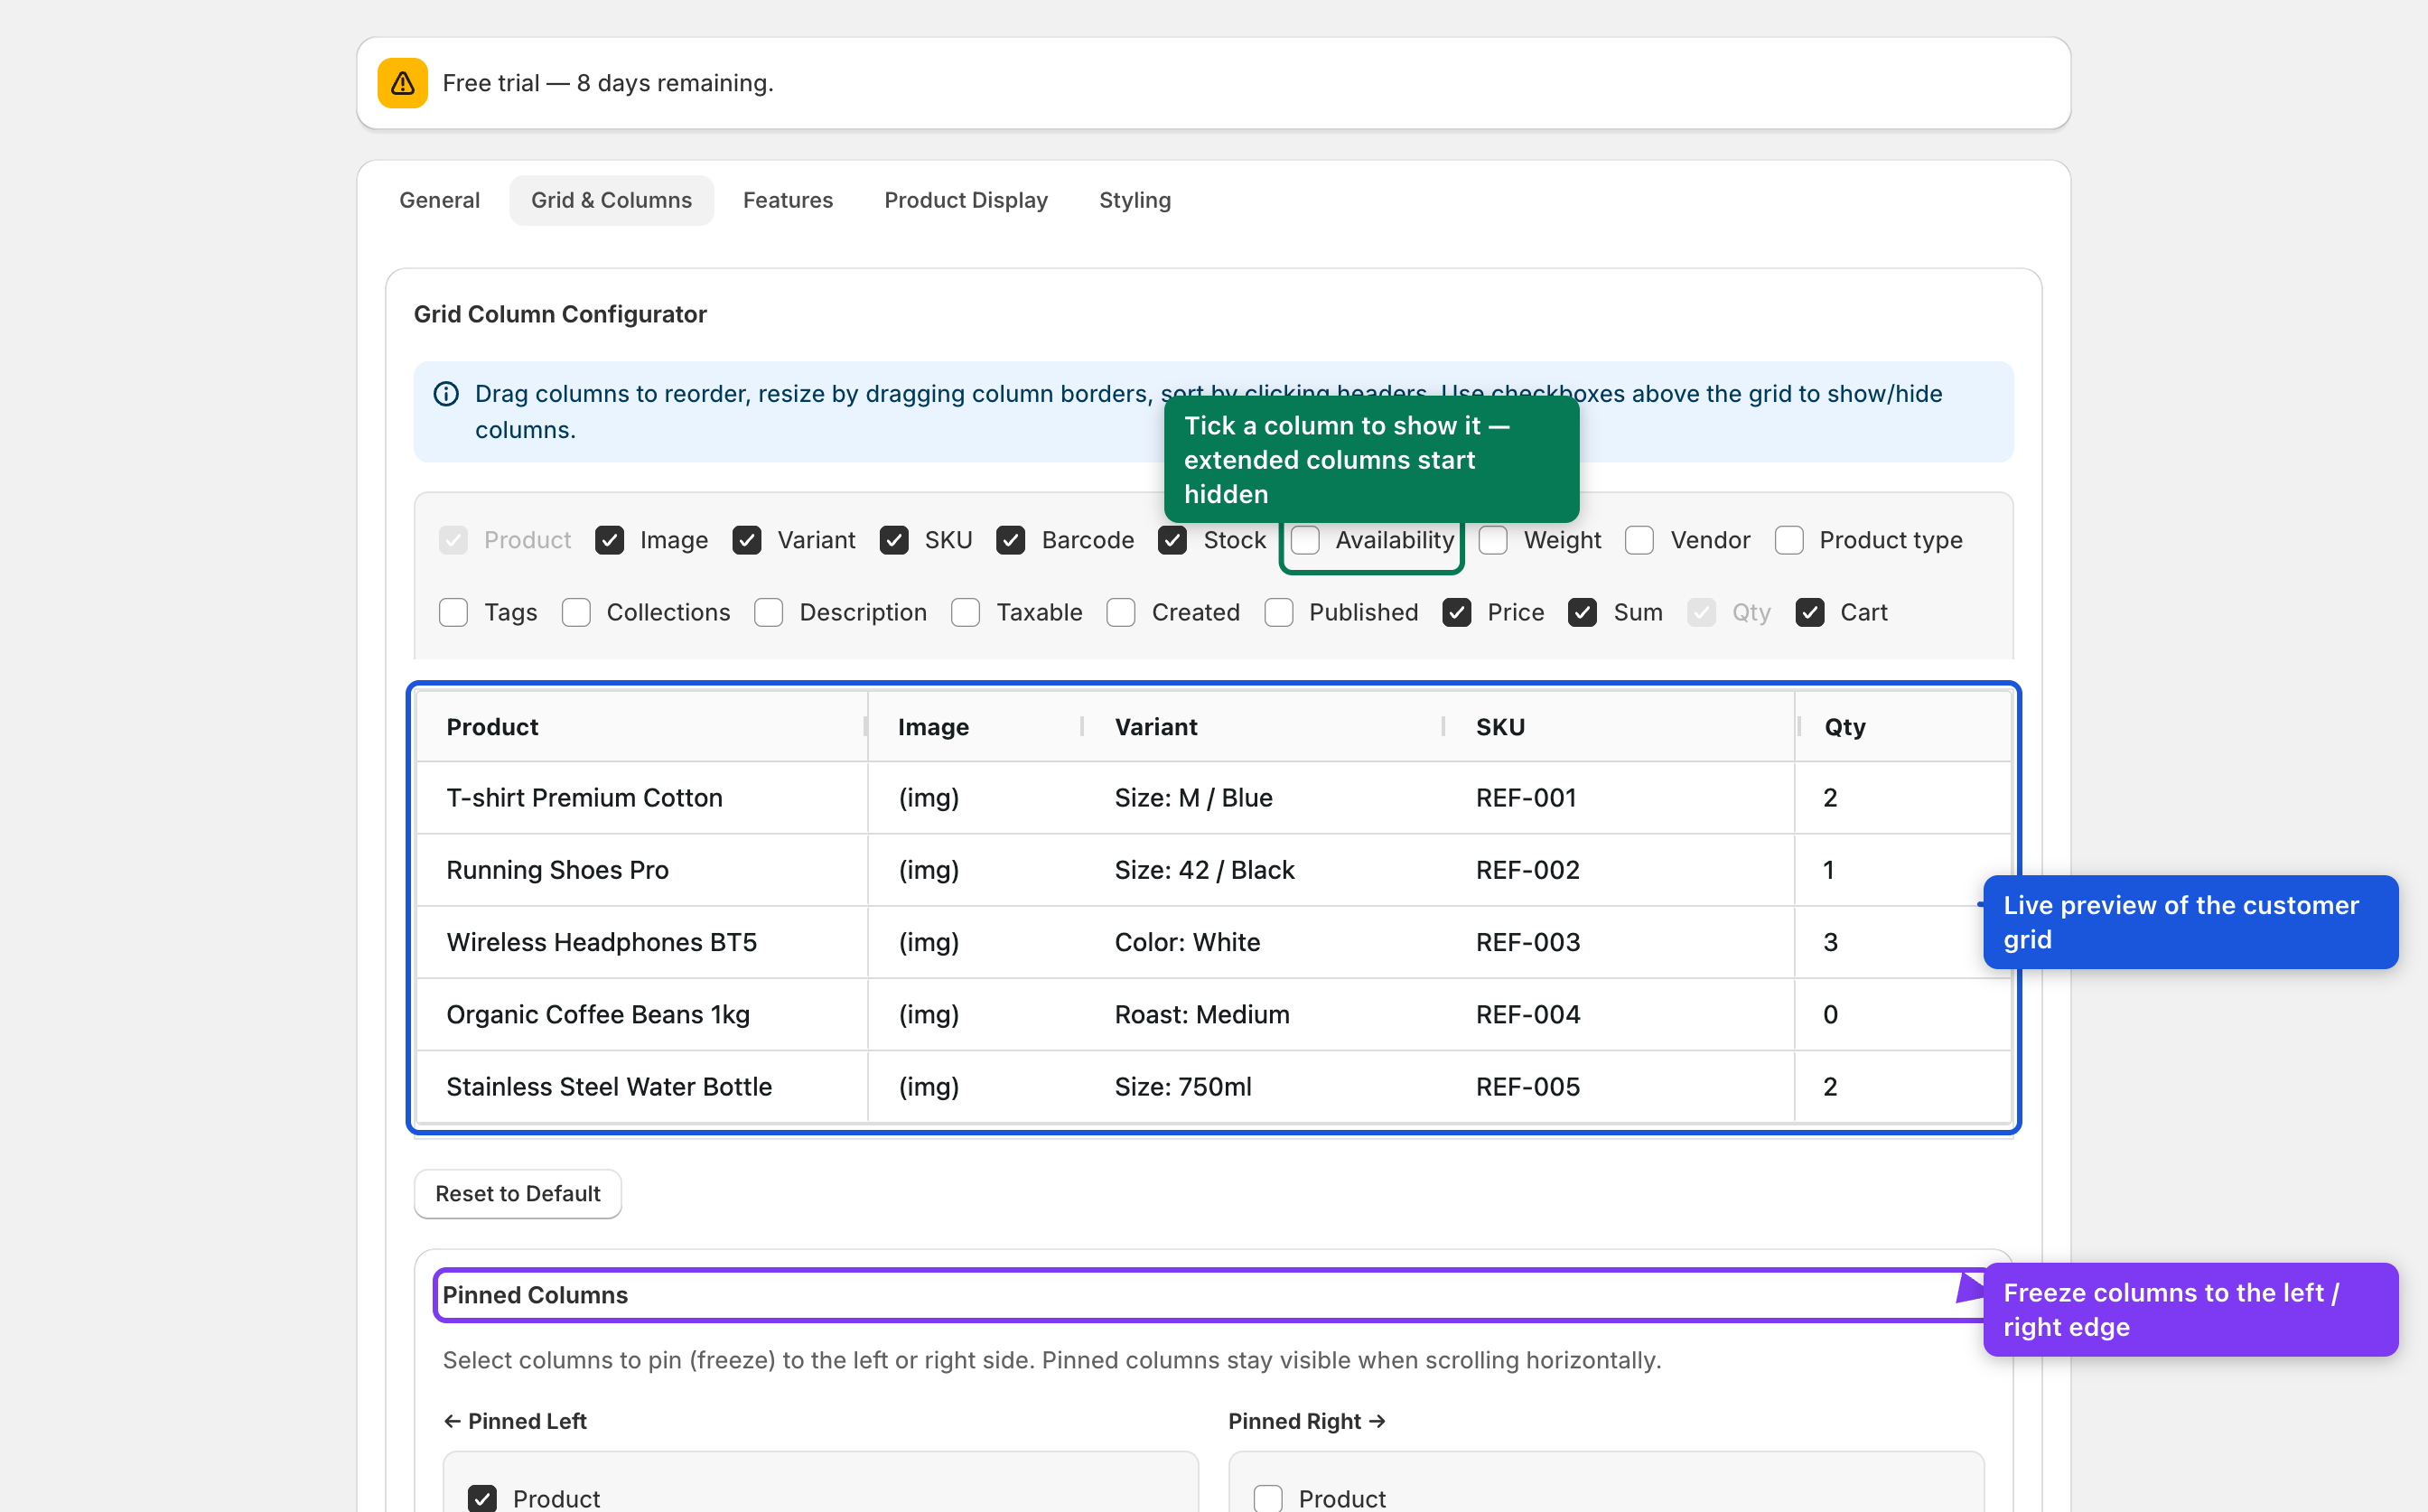Click the Running Shoes Pro cell
This screenshot has width=2428, height=1512.
642,870
